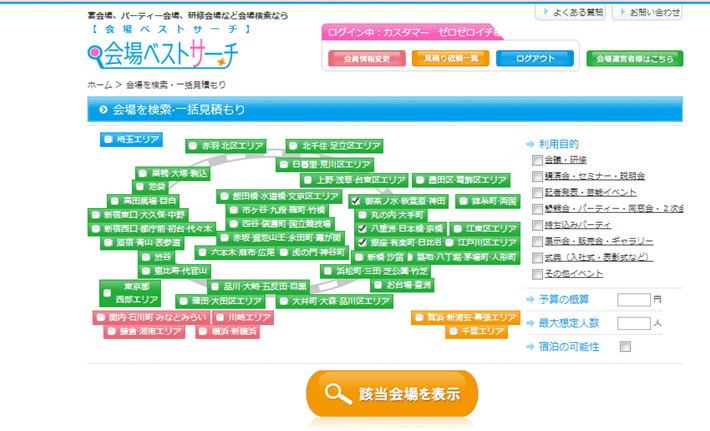Check the 高田馬場·目白 checkbox
710x431 pixels.
115,201
